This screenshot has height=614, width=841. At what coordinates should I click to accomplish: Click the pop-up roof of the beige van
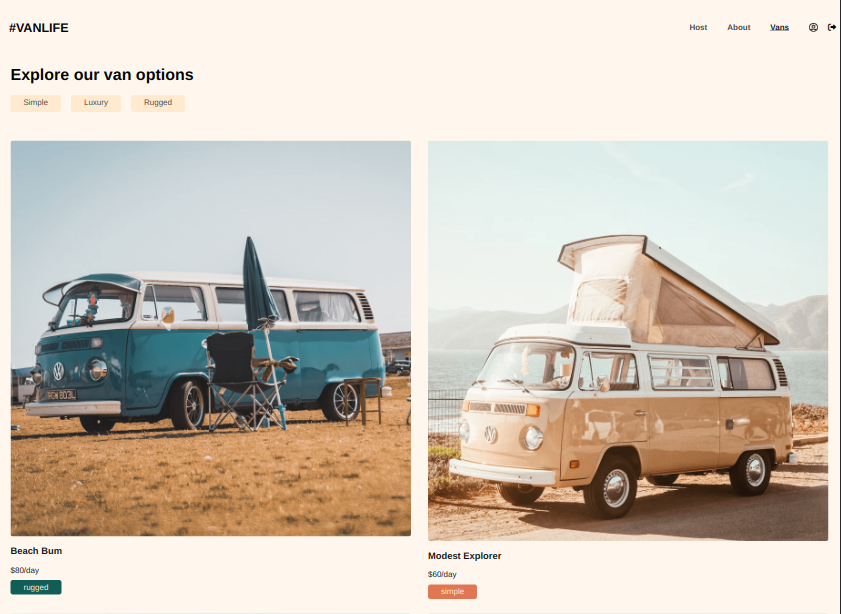click(x=667, y=292)
